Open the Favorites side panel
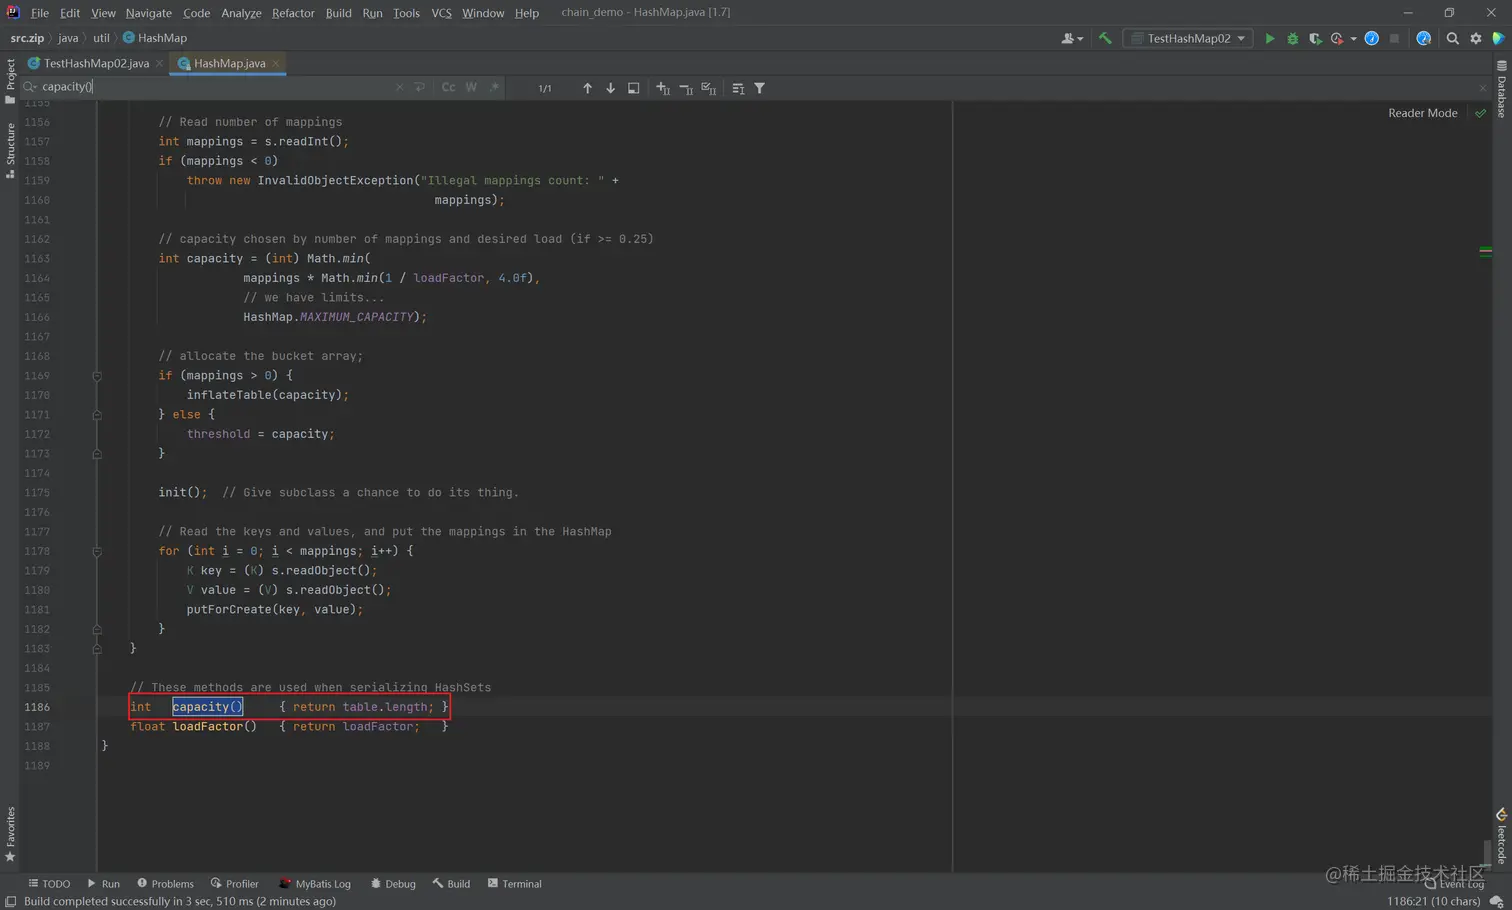Viewport: 1512px width, 910px height. pos(10,834)
